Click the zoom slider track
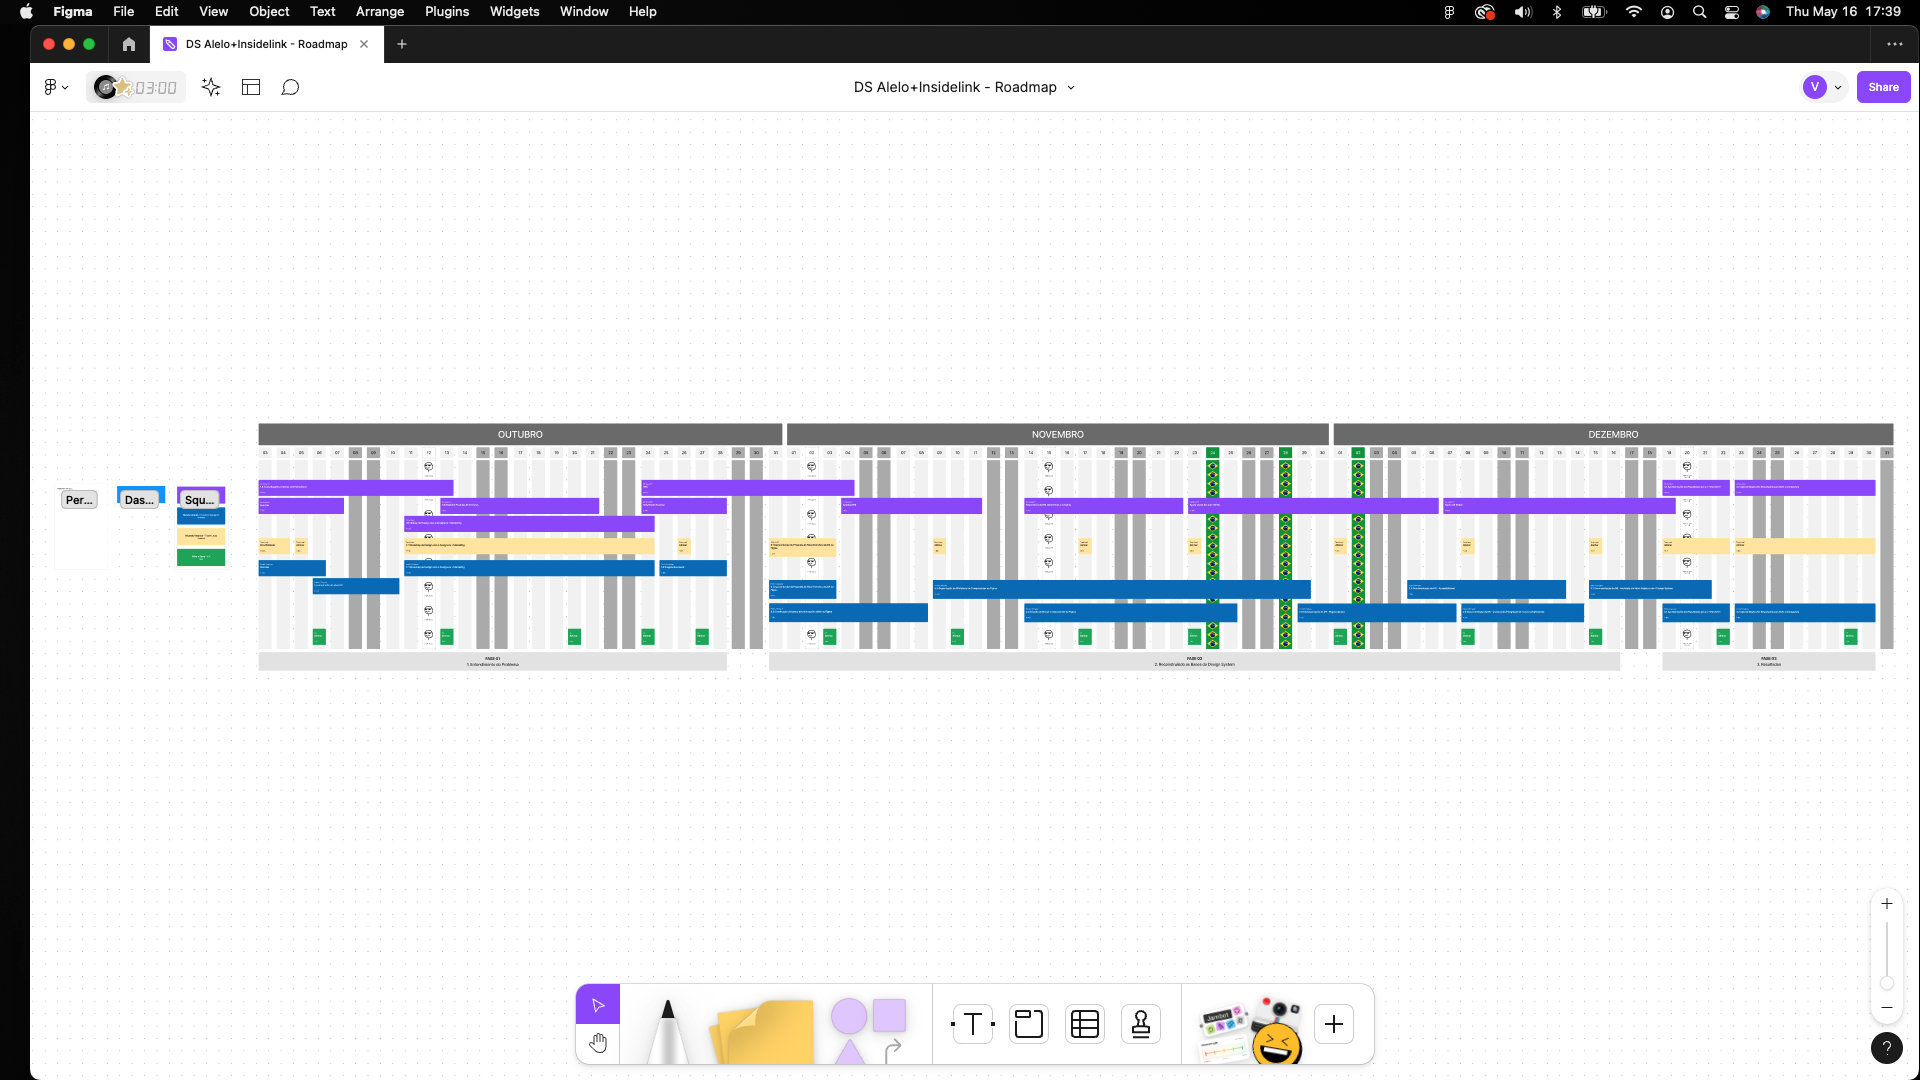The image size is (1920, 1080). coord(1887,950)
